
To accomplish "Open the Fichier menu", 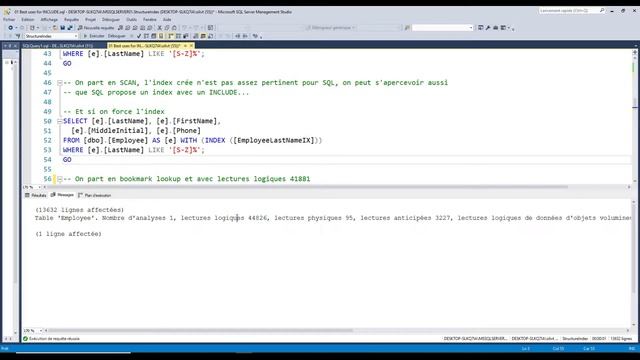I will (9, 19).
